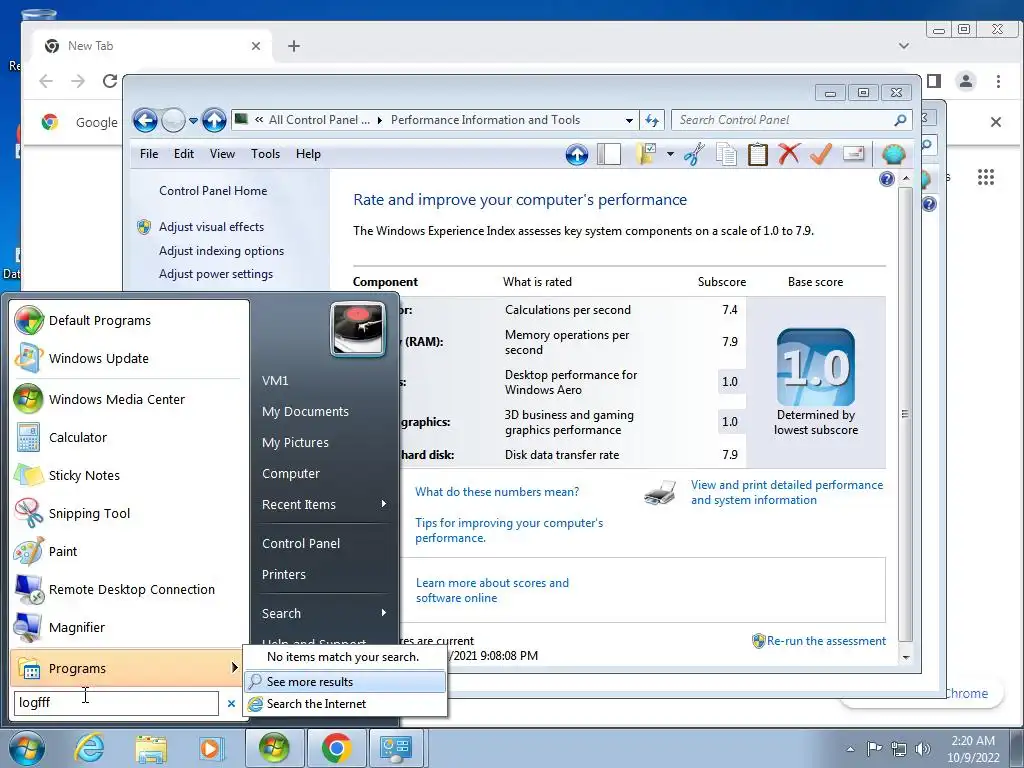The width and height of the screenshot is (1024, 768).
Task: Open Paint from Start menu
Action: click(129, 552)
